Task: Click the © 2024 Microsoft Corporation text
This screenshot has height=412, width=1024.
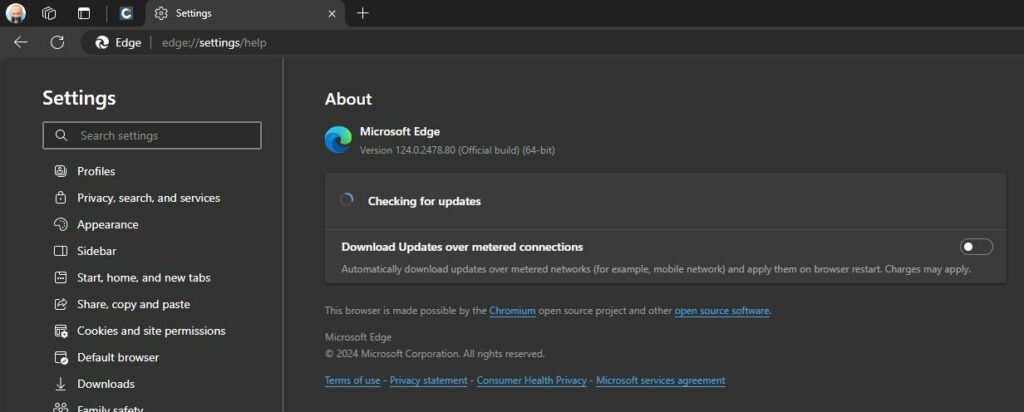Action: 434,354
